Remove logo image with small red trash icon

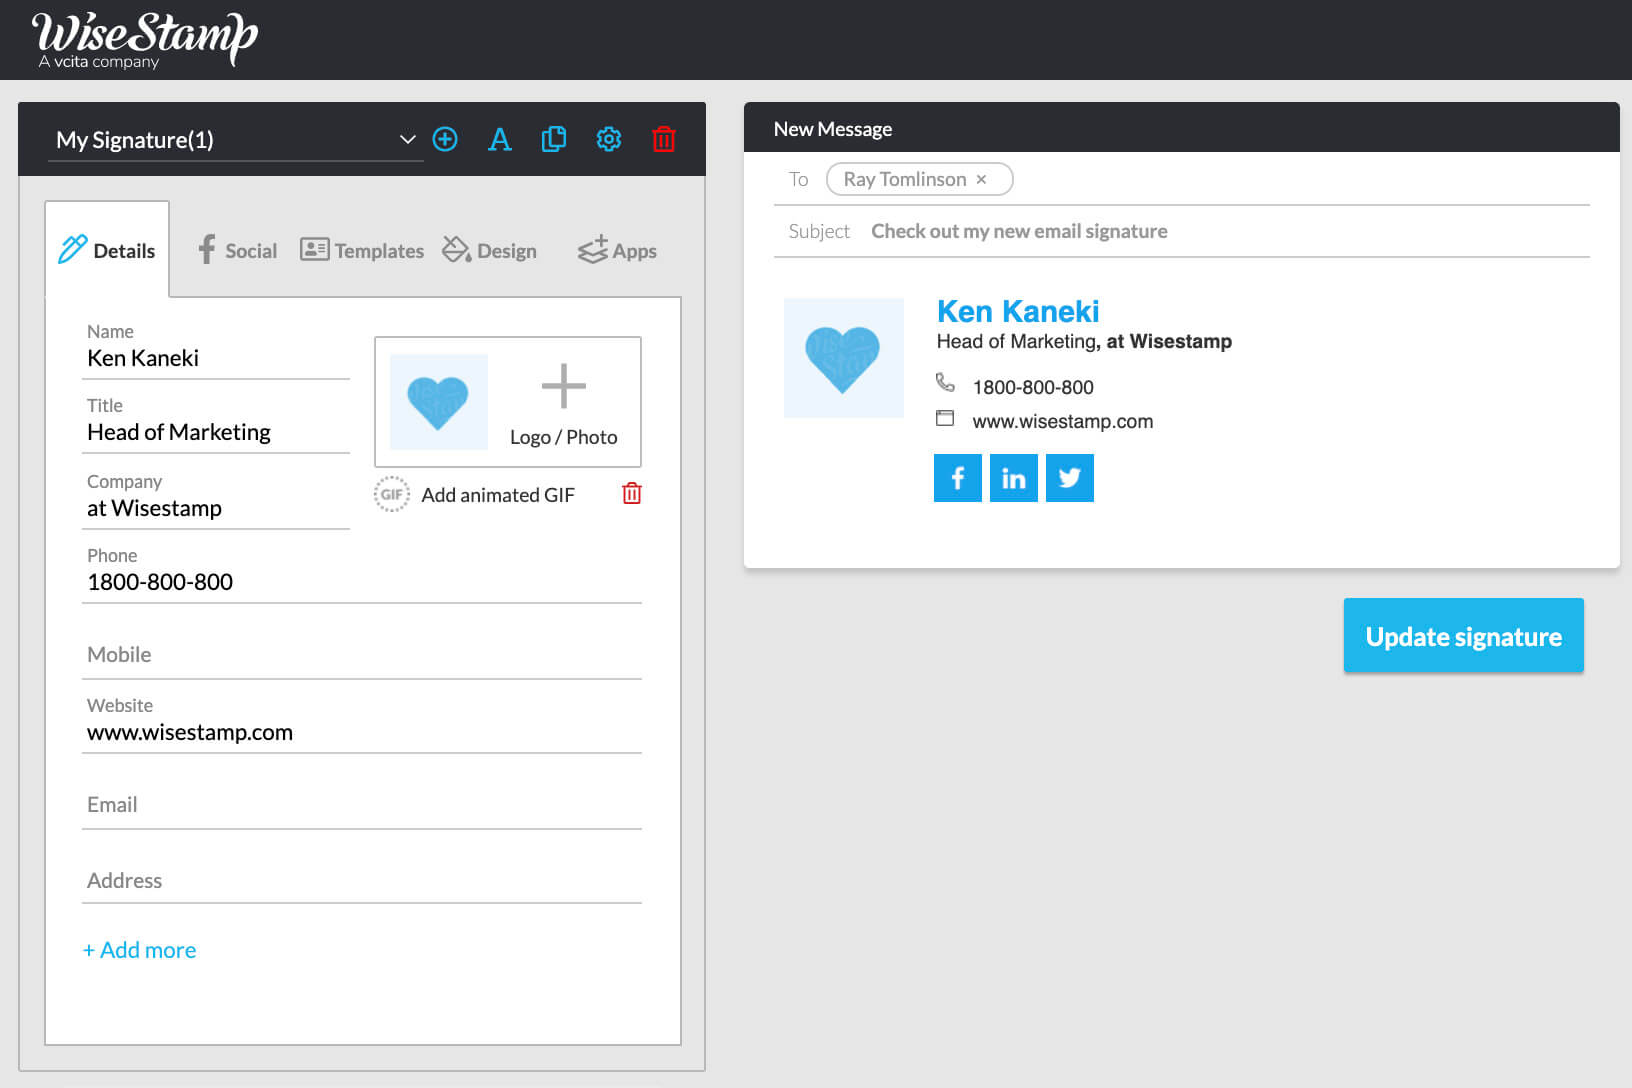coord(631,493)
